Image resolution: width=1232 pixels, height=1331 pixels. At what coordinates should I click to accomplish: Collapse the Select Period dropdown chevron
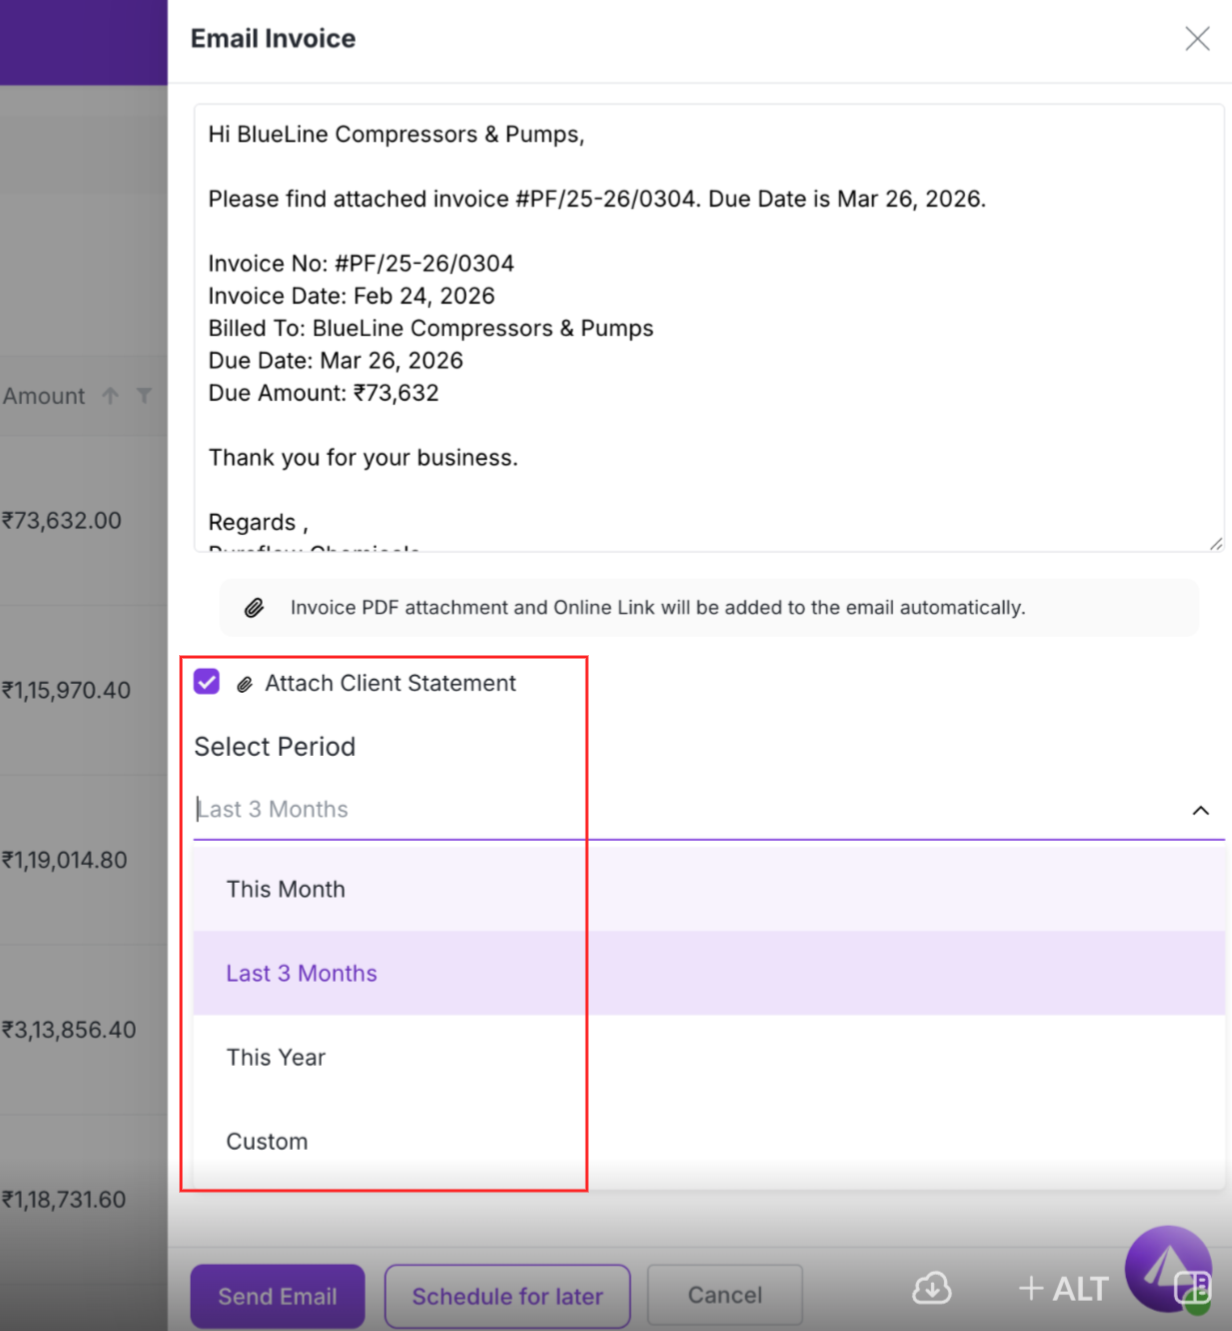(1200, 810)
